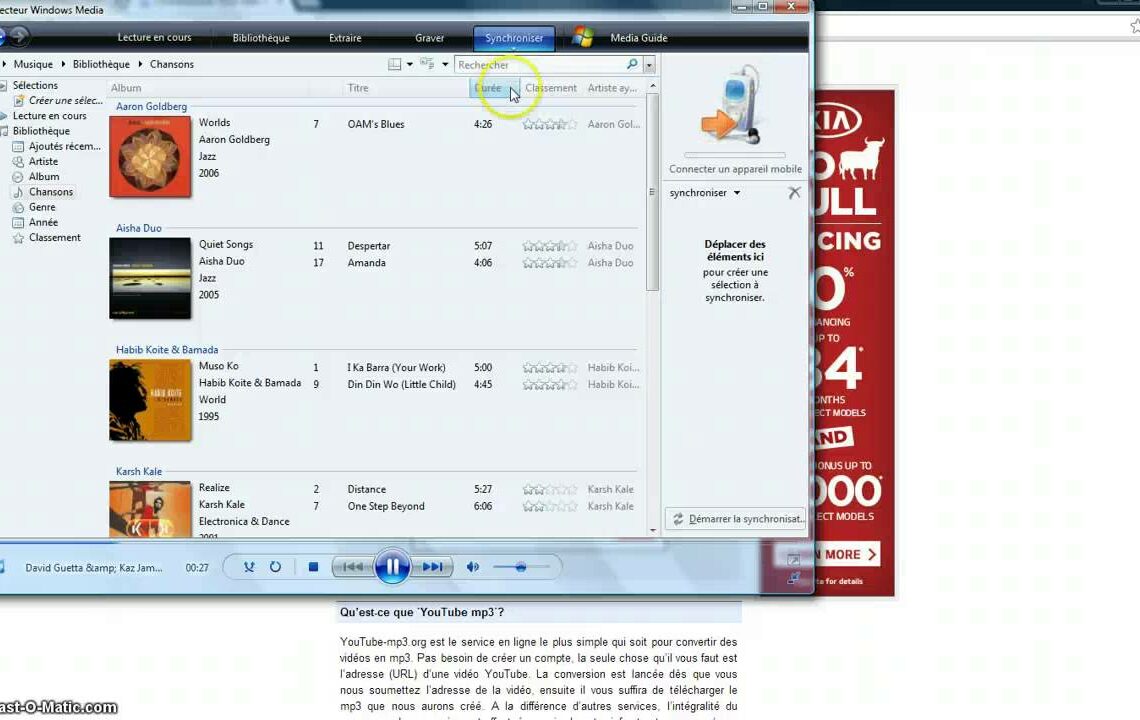
Task: Switch to the Bibliothèque tab
Action: point(261,38)
